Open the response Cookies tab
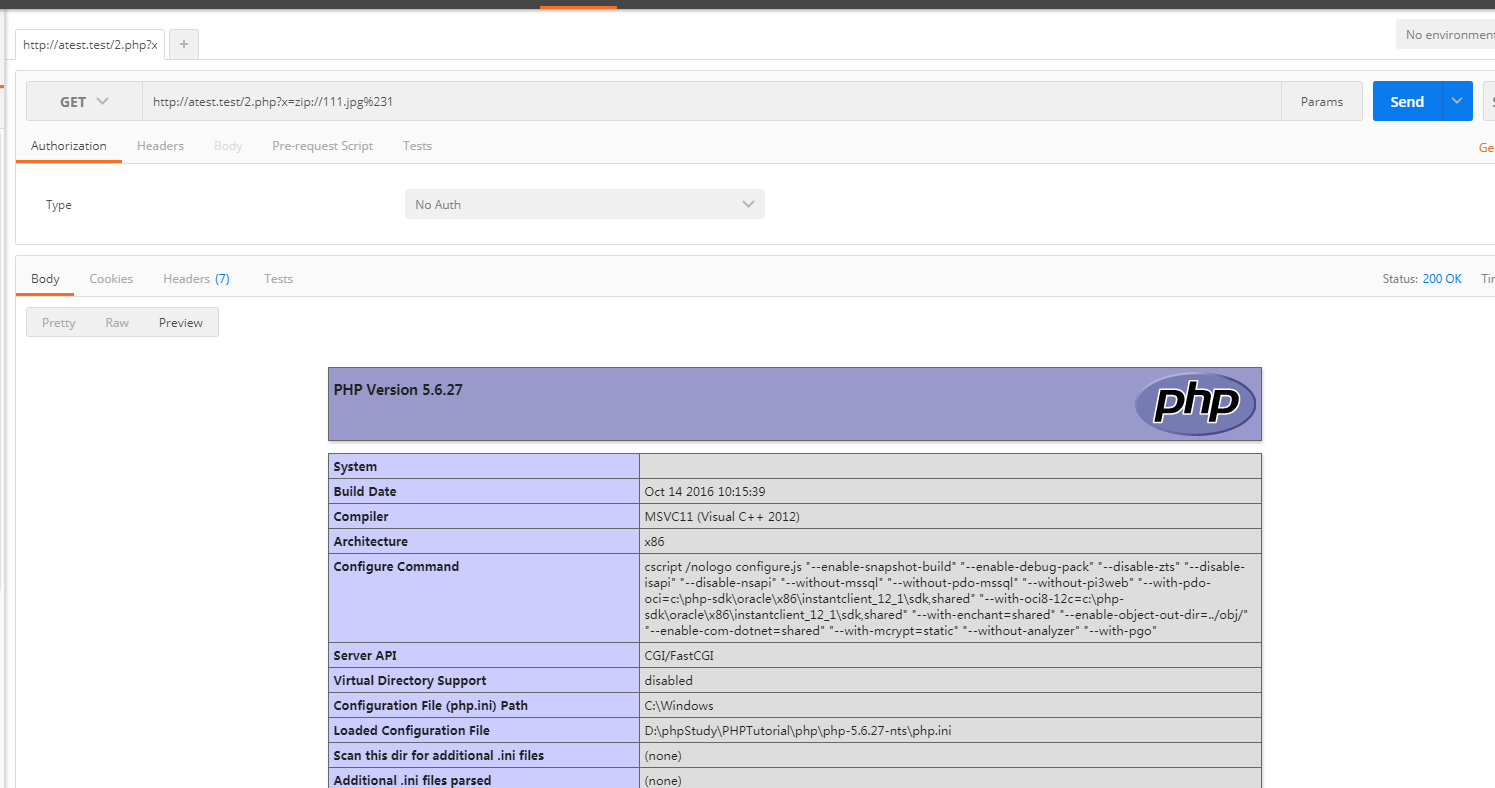The image size is (1495, 788). pos(111,279)
